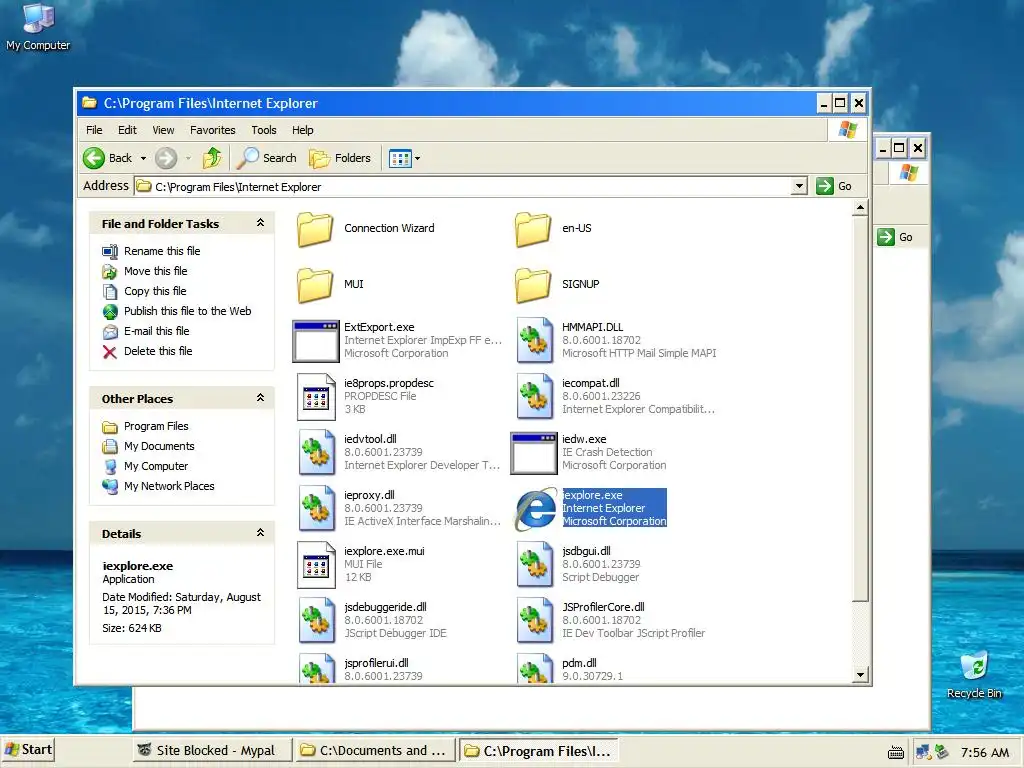
Task: Open the File menu
Action: 94,130
